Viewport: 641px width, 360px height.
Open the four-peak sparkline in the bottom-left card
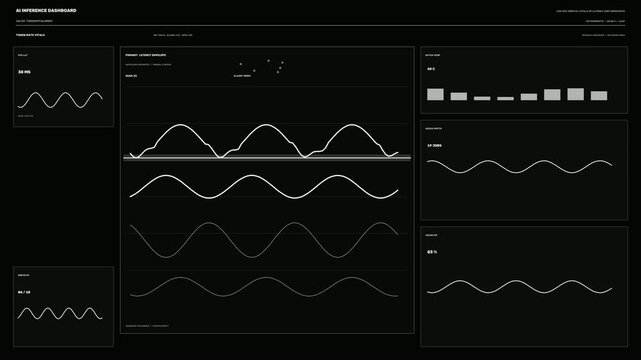60,313
